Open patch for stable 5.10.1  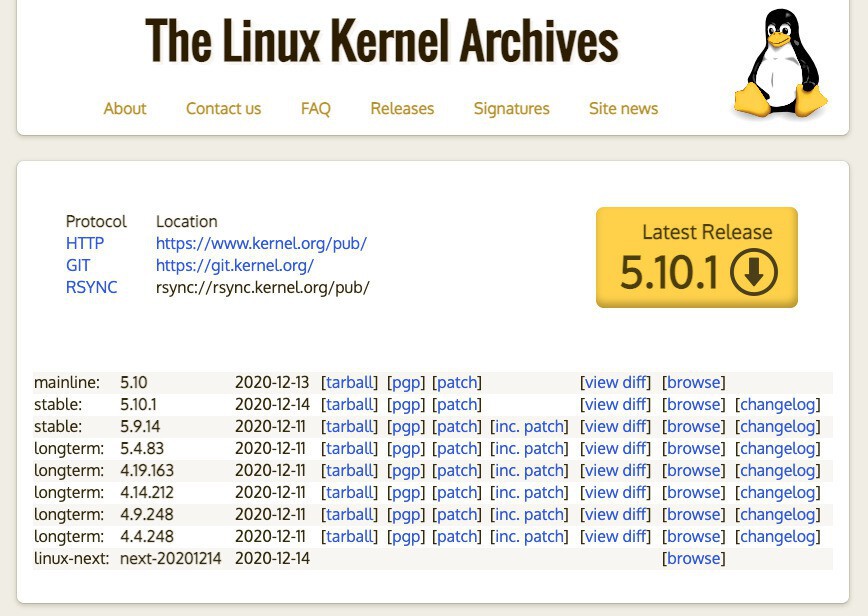[457, 405]
